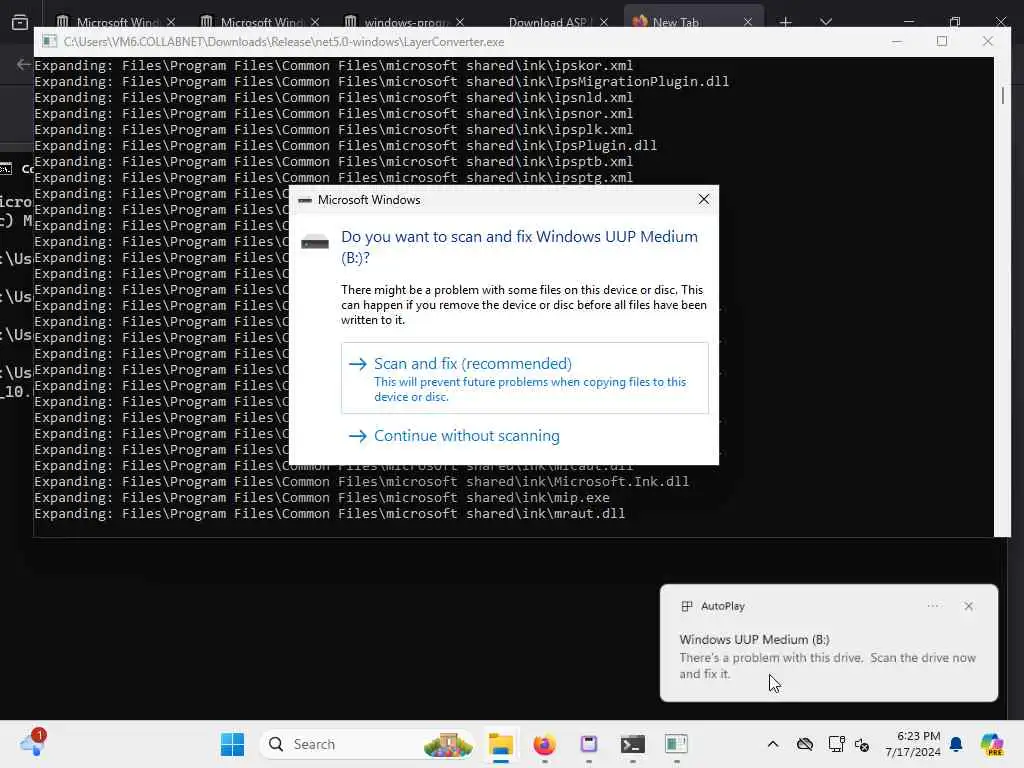The height and width of the screenshot is (768, 1024).
Task: Close the Microsoft Windows scan dialog
Action: pos(703,199)
